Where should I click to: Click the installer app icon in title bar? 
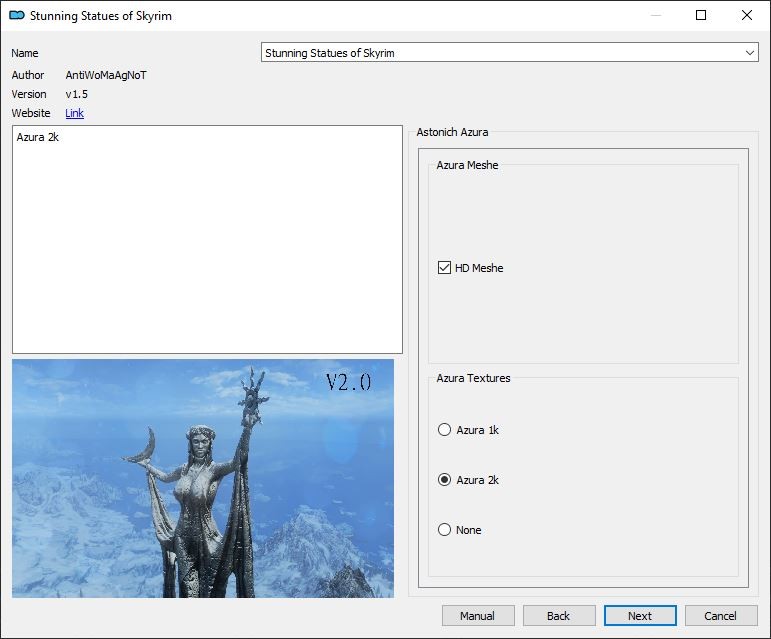point(17,16)
